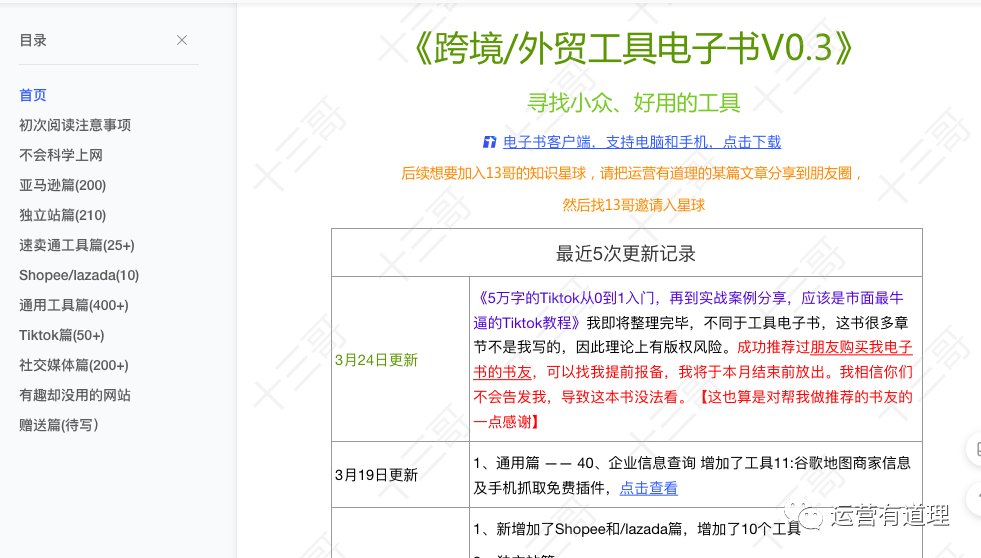
Task: Click the upper floating button on right edge
Action: pos(975,449)
